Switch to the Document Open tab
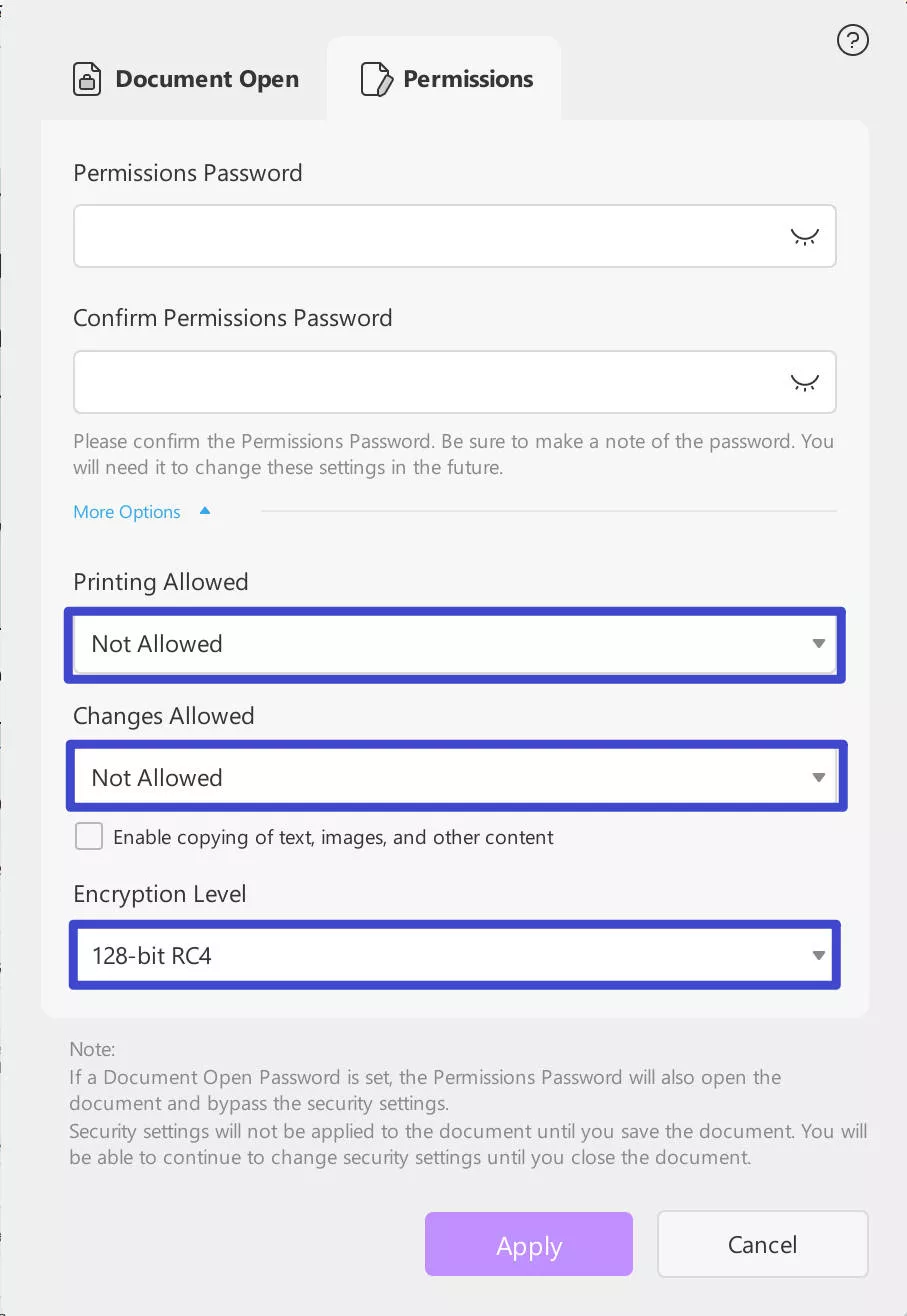907x1316 pixels. [x=206, y=79]
